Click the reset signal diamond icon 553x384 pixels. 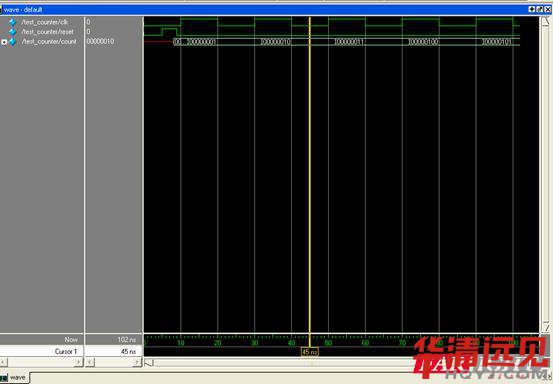pyautogui.click(x=13, y=32)
